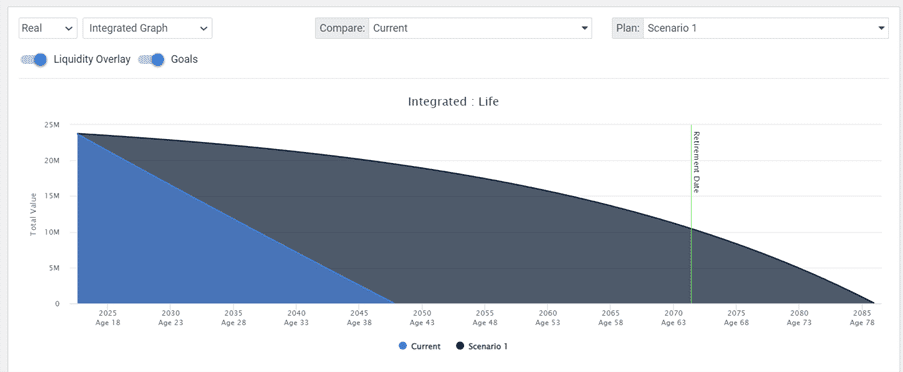The width and height of the screenshot is (903, 372).
Task: Hide Scenario 1 series via legend label
Action: tap(488, 346)
